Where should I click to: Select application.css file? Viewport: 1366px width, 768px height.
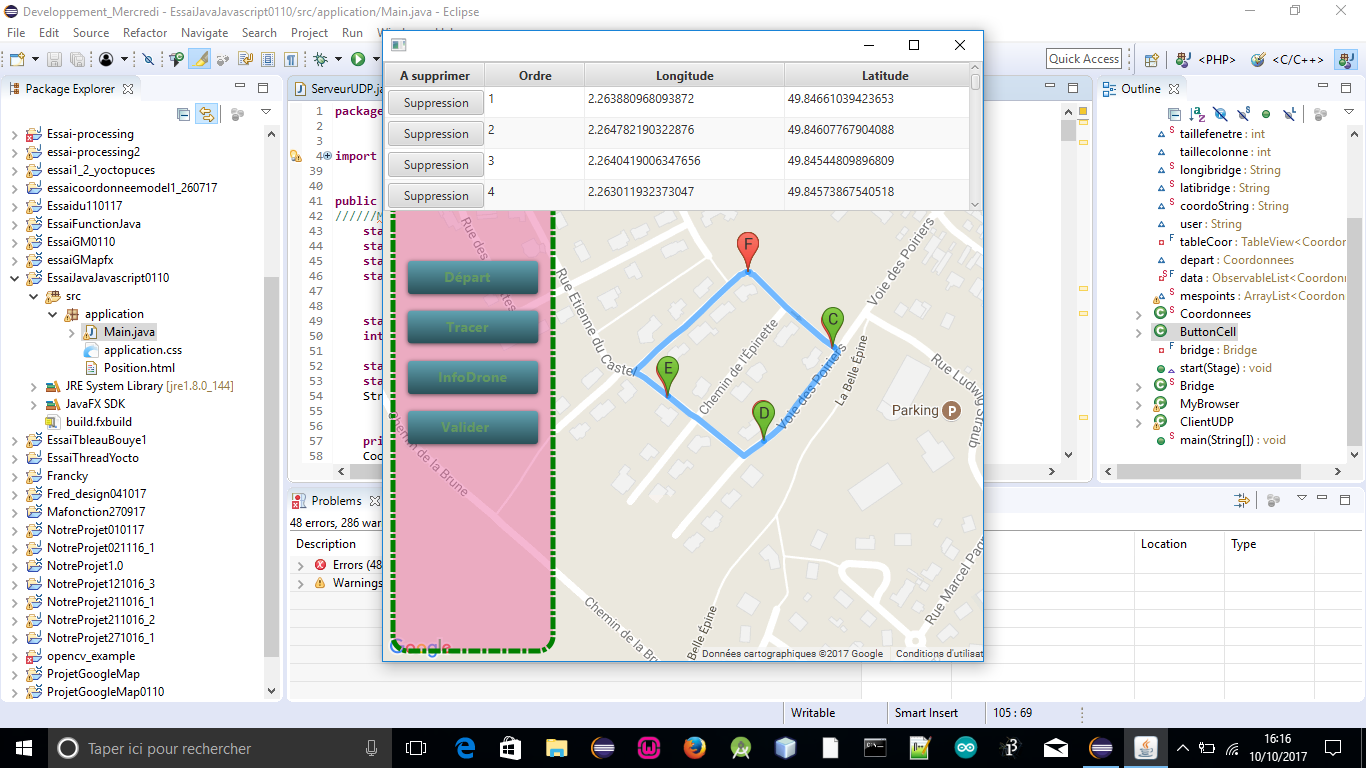pos(142,350)
